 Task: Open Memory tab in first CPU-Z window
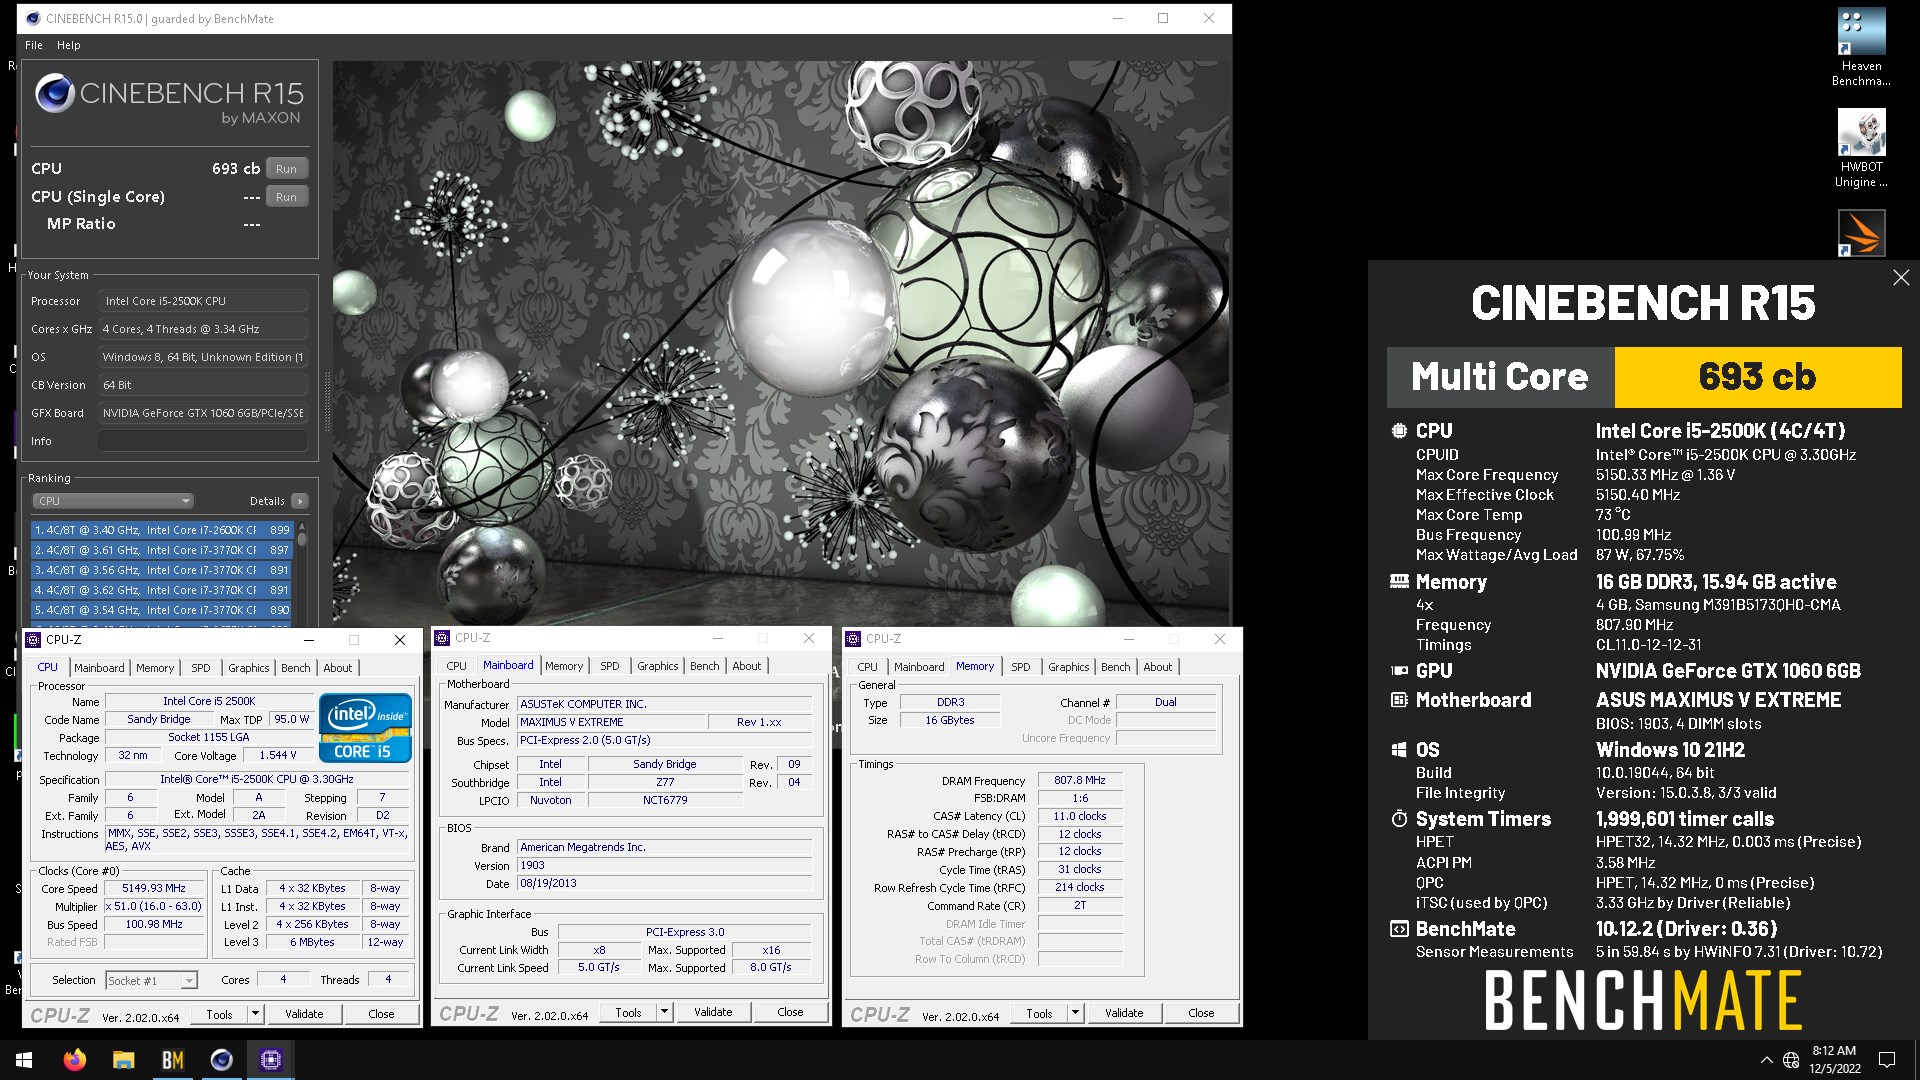(x=155, y=668)
